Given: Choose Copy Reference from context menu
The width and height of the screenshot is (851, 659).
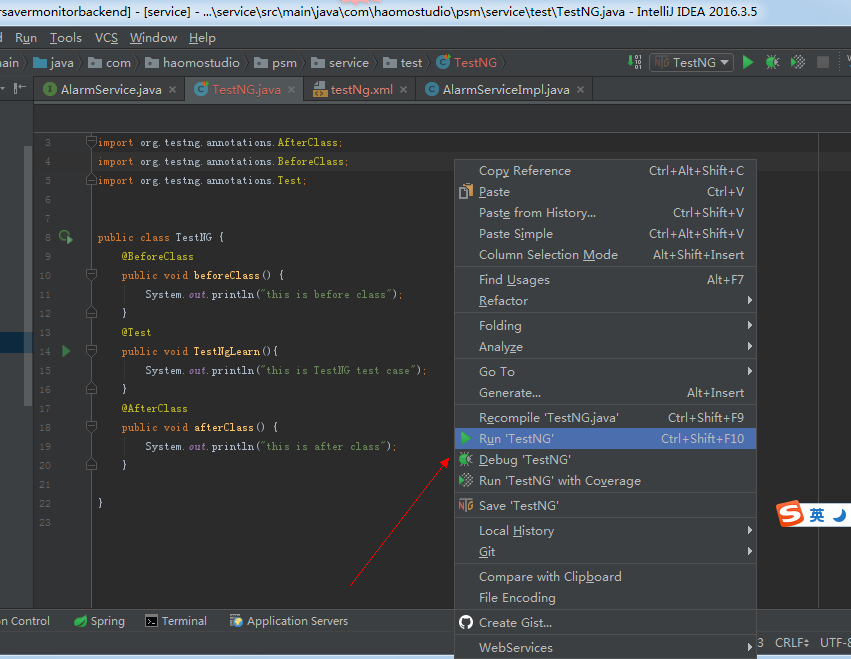Looking at the screenshot, I should [605, 170].
